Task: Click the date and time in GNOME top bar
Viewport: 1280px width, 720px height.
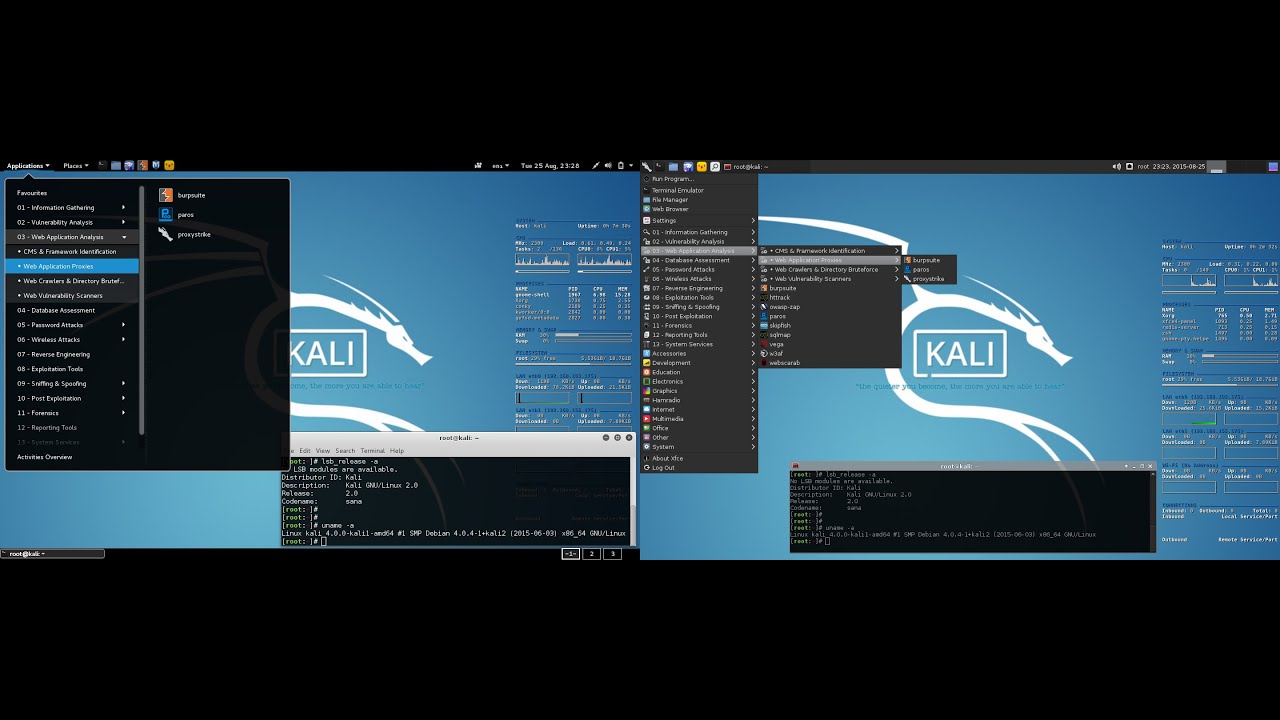Action: 550,165
